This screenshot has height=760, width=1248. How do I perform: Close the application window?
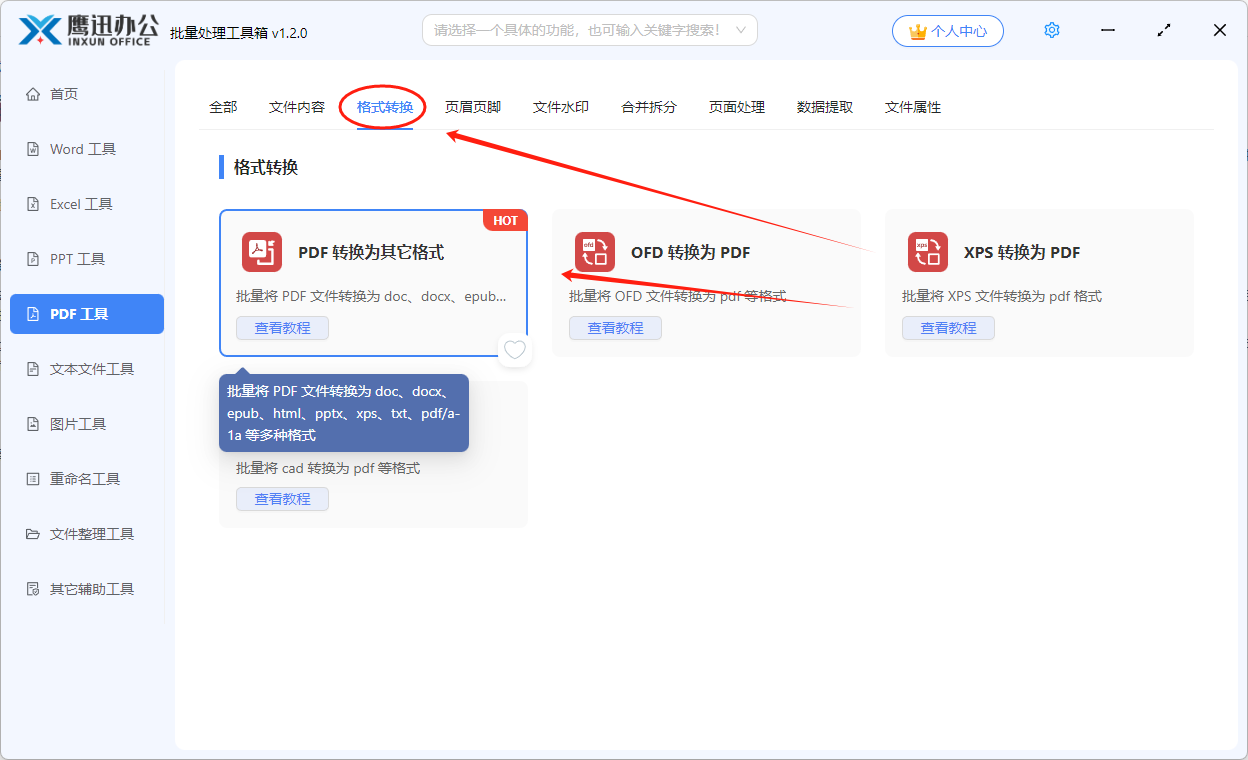1220,31
